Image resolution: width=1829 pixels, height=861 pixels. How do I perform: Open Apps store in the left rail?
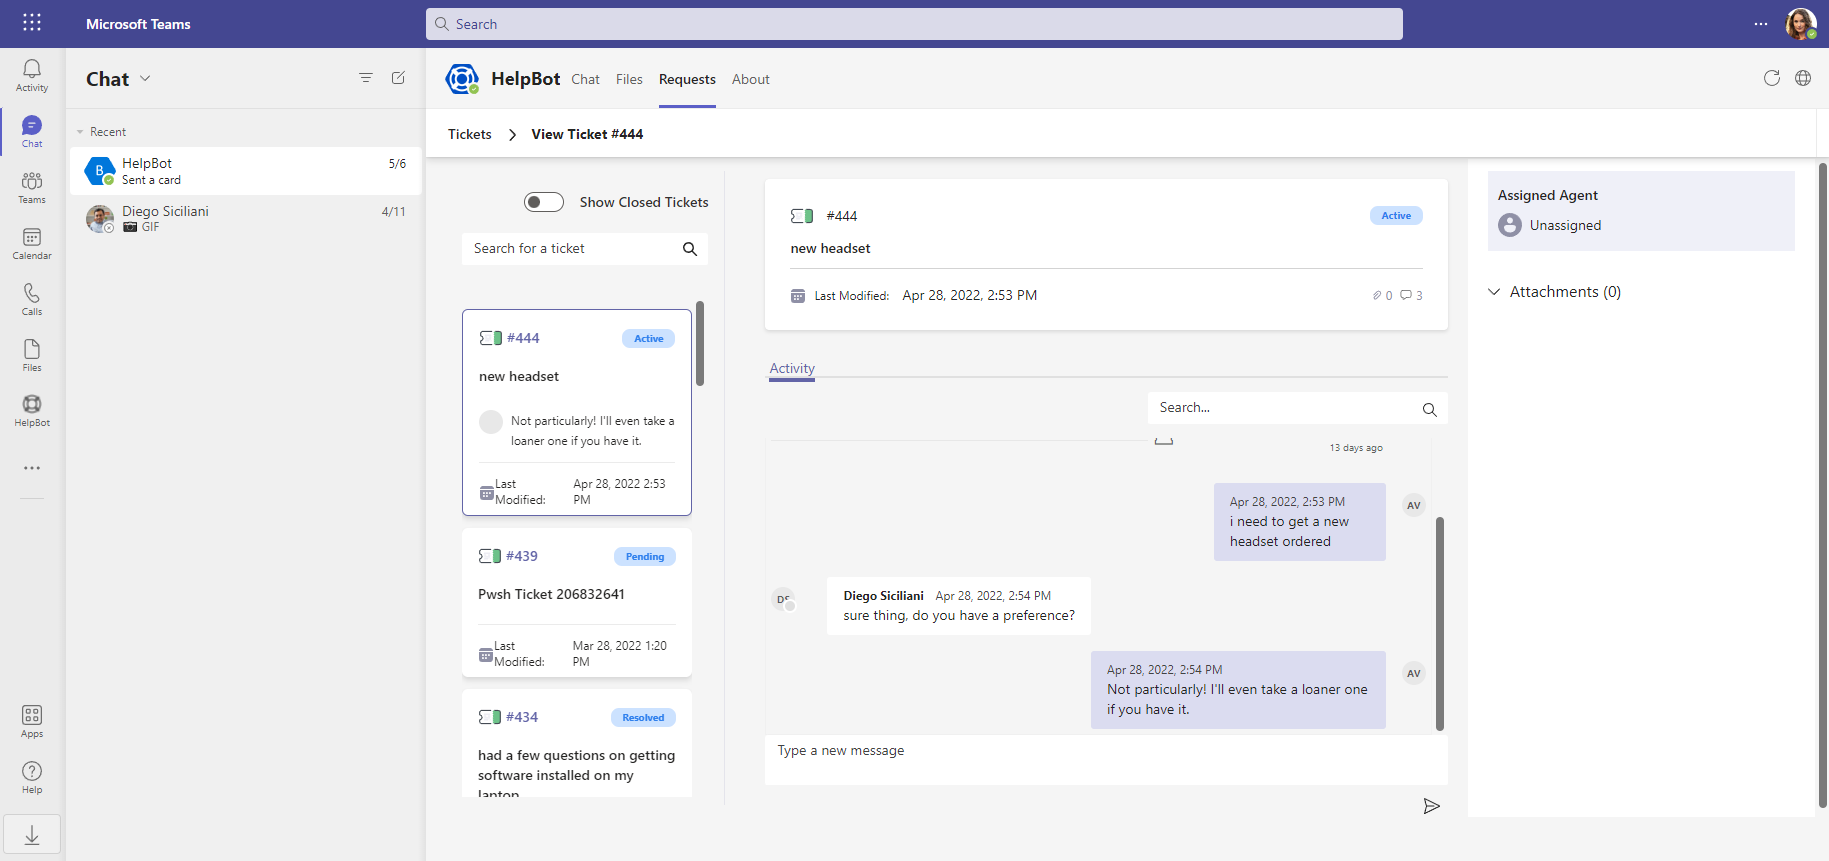[32, 721]
